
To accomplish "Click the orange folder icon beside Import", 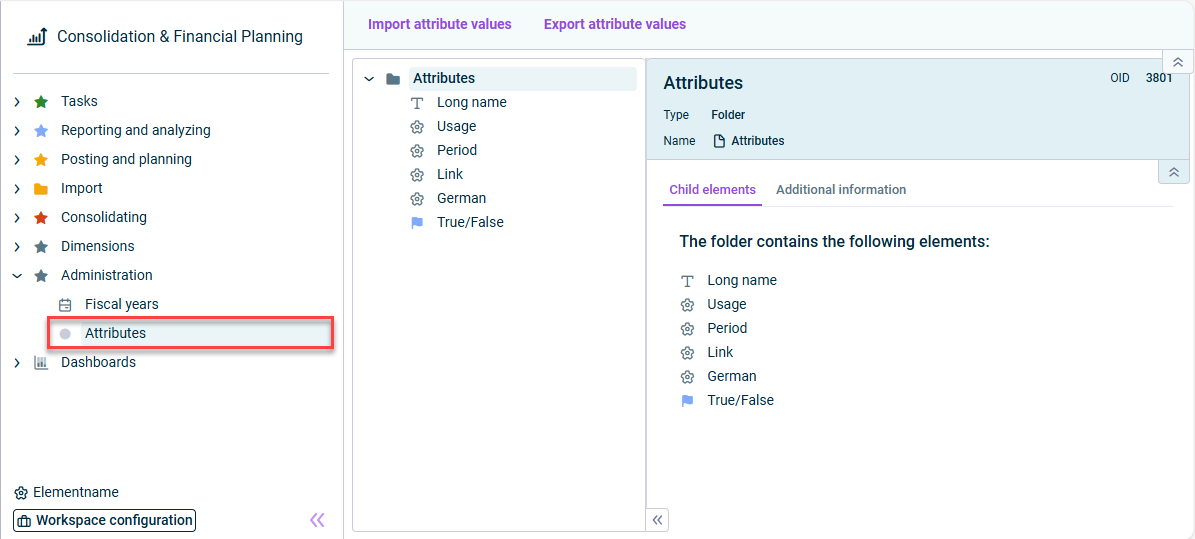I will pos(41,189).
